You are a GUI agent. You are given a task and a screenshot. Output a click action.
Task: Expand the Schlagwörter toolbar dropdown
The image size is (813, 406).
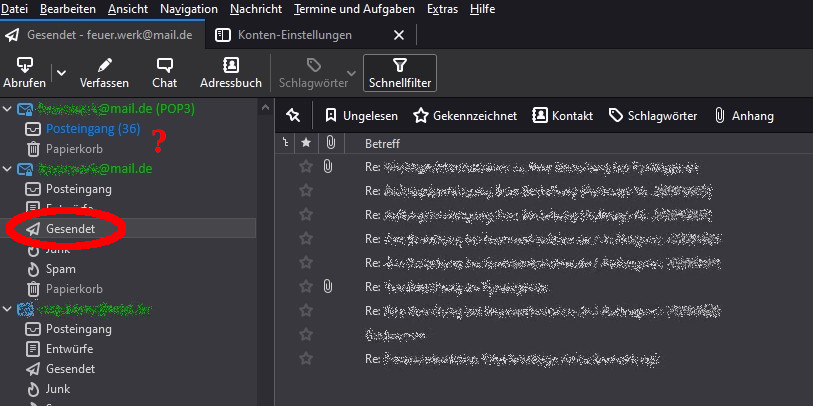(350, 72)
